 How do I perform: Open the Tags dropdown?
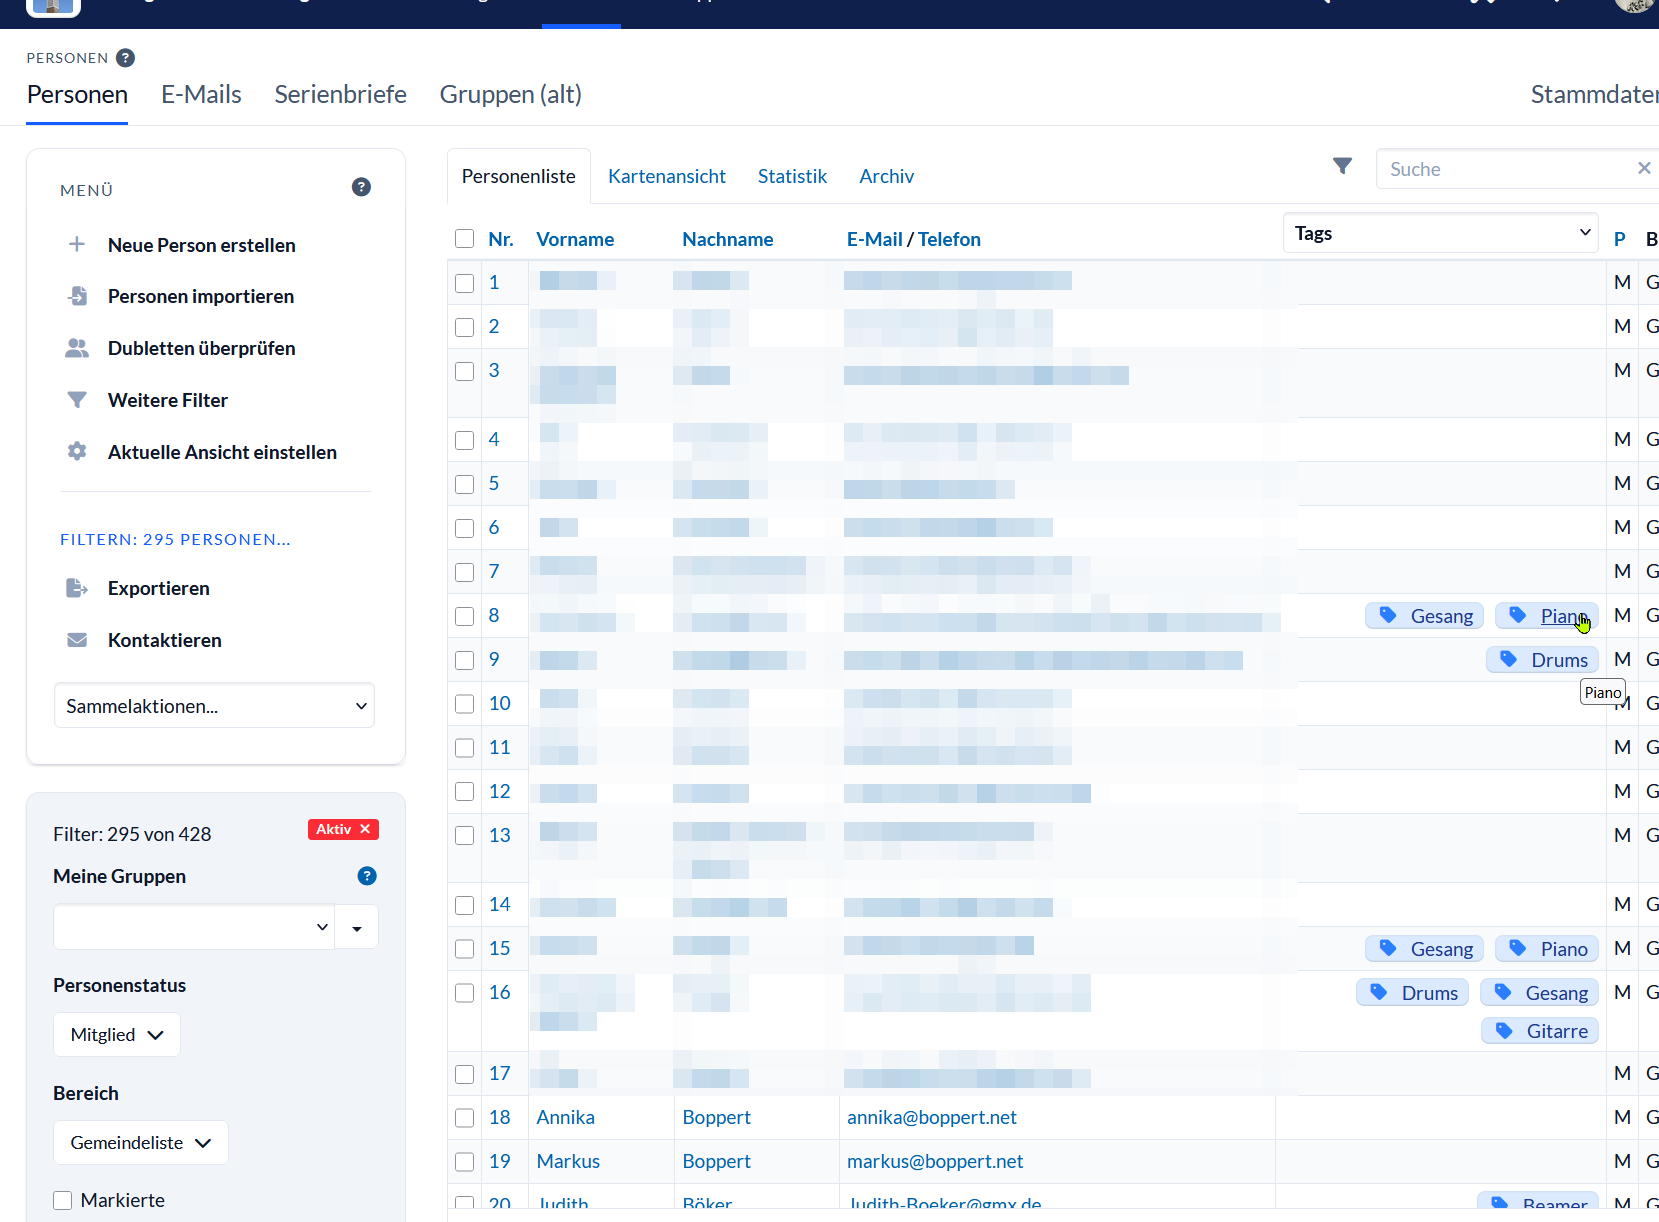(1440, 233)
